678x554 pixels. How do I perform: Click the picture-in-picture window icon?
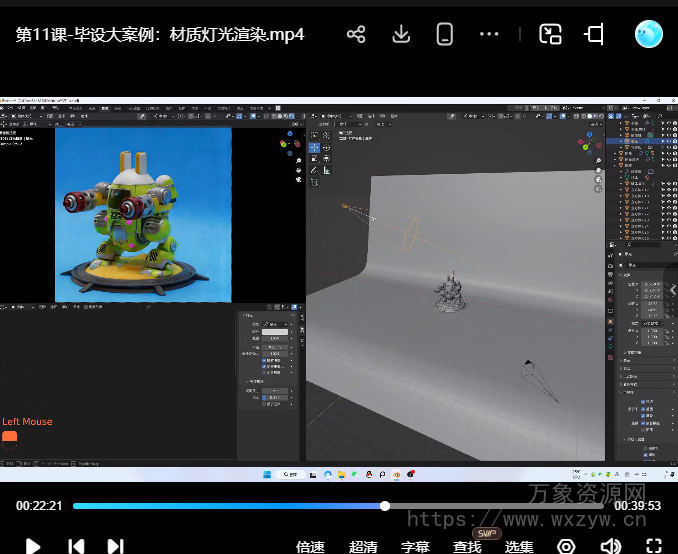point(551,35)
